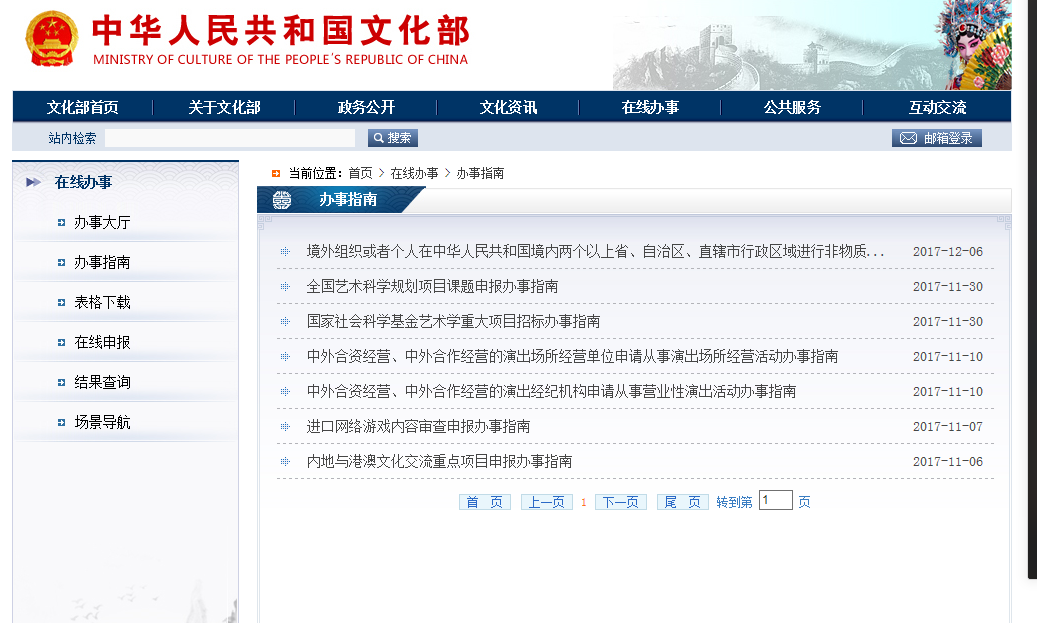Click the 在线办事 sidebar heading
1037x623 pixels.
point(83,183)
